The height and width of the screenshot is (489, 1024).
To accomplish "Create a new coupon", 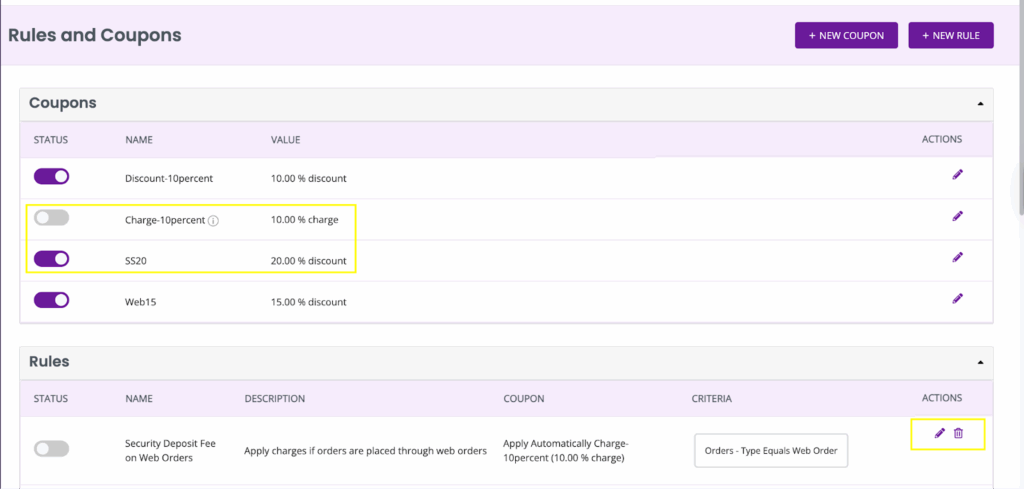I will point(846,35).
